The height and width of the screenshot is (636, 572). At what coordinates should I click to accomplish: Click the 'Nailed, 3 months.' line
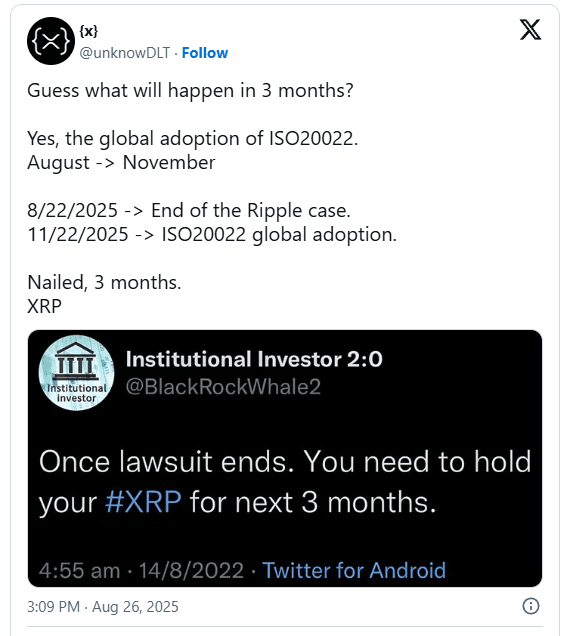[x=104, y=282]
